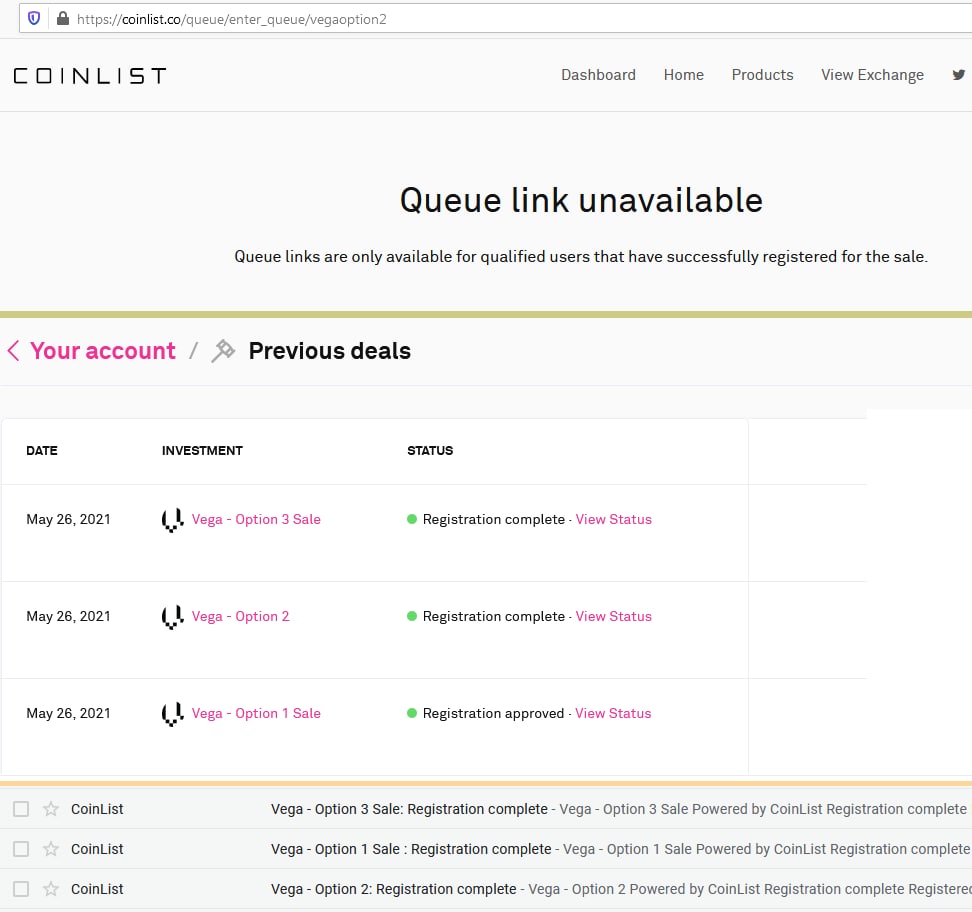This screenshot has width=972, height=912.
Task: Click the Vega logo in Option 3 Sale row
Action: coord(172,520)
